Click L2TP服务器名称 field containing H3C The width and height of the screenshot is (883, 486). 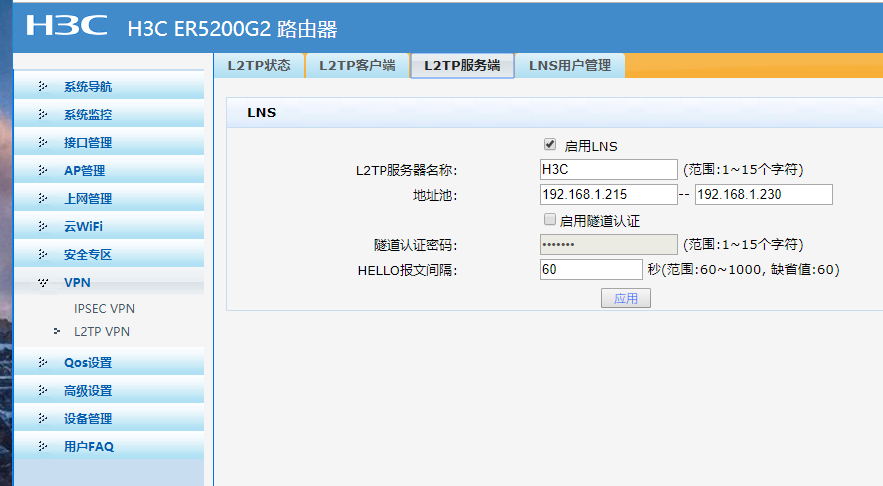(x=608, y=170)
